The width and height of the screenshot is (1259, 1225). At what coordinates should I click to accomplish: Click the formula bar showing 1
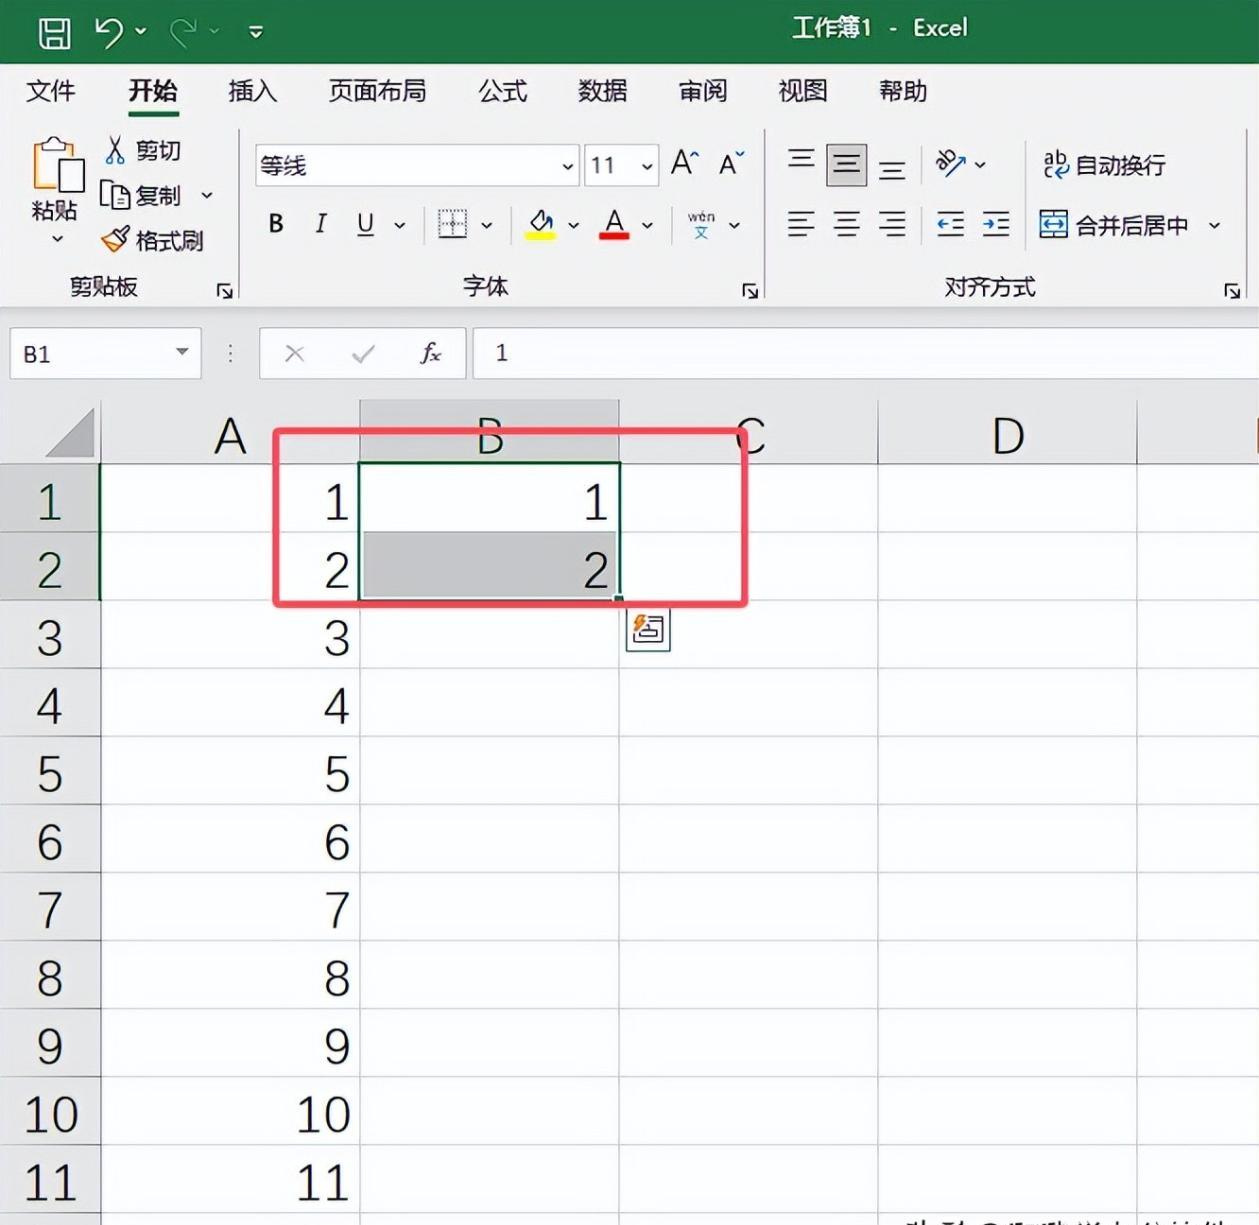865,353
